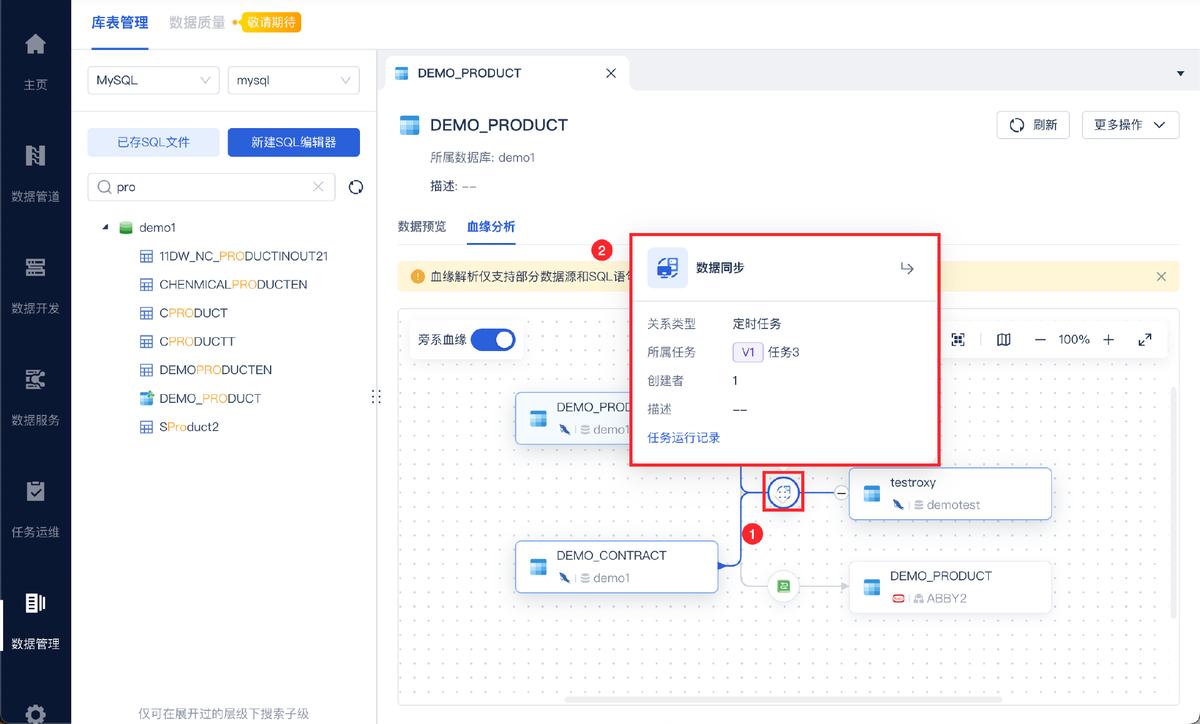Toggle the 旁系血缘 switch

[493, 340]
